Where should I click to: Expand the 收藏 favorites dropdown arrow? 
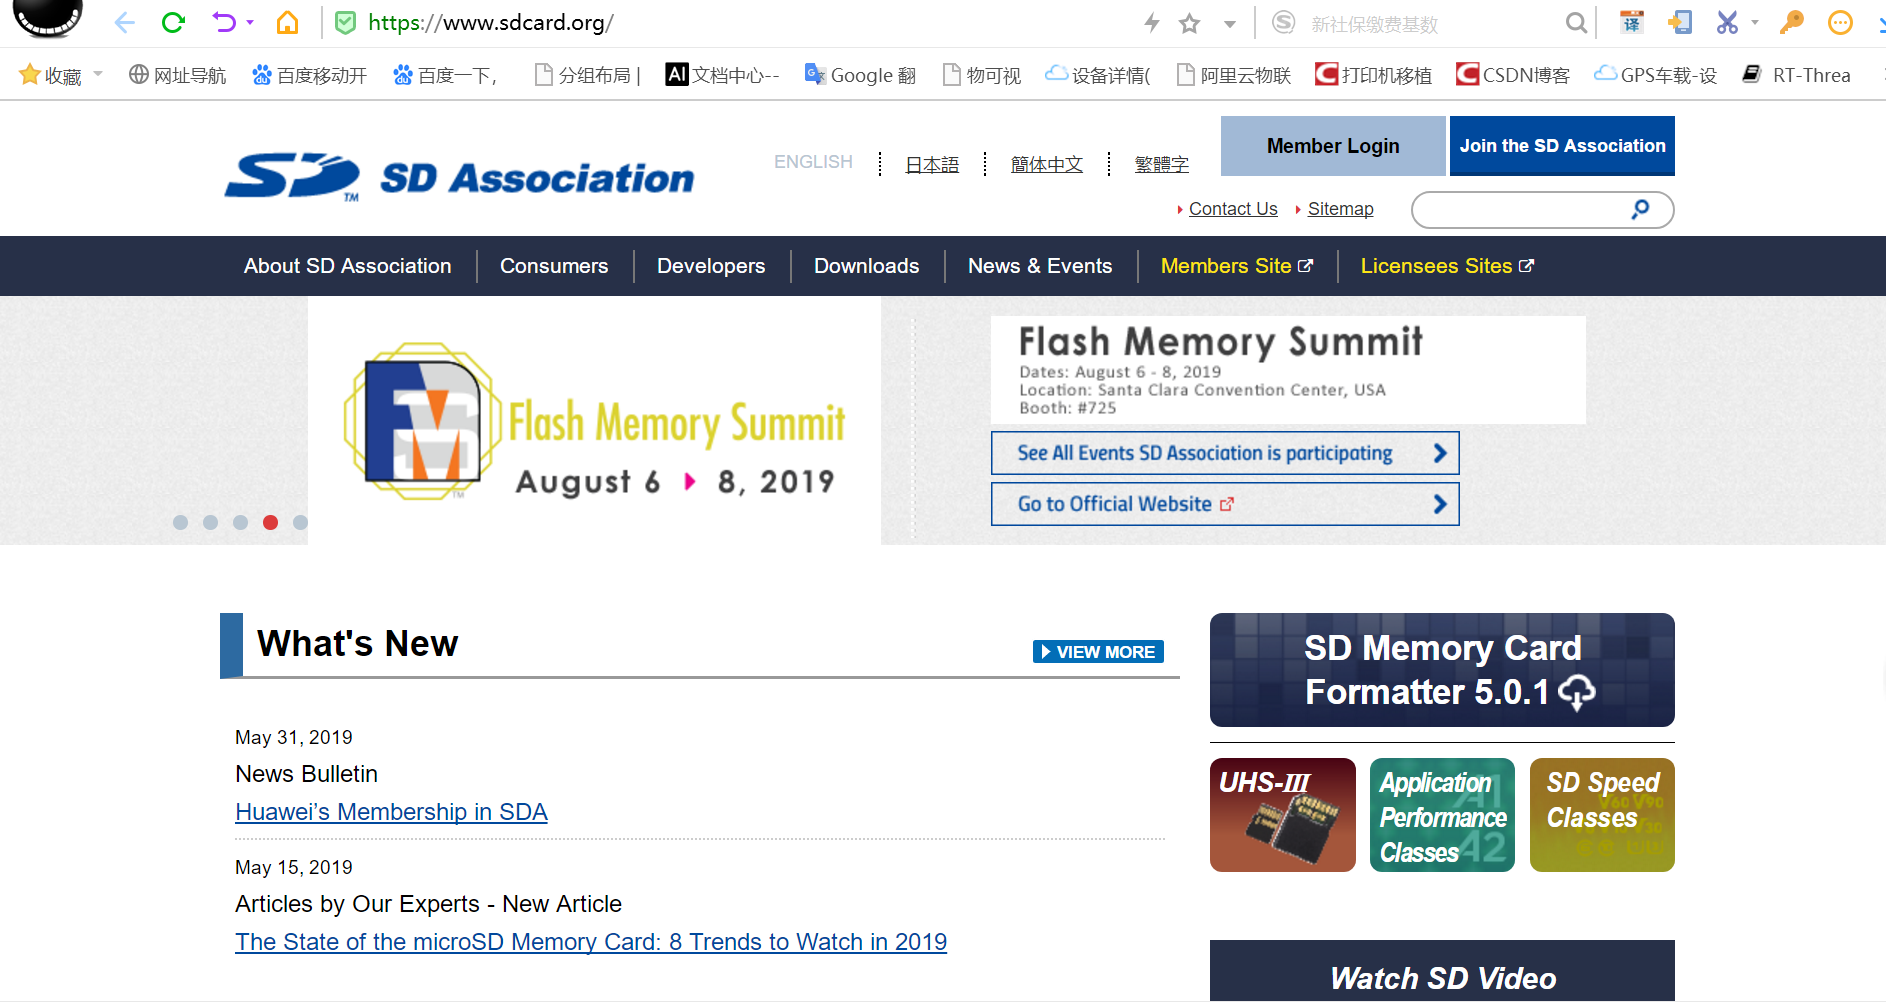tap(98, 74)
